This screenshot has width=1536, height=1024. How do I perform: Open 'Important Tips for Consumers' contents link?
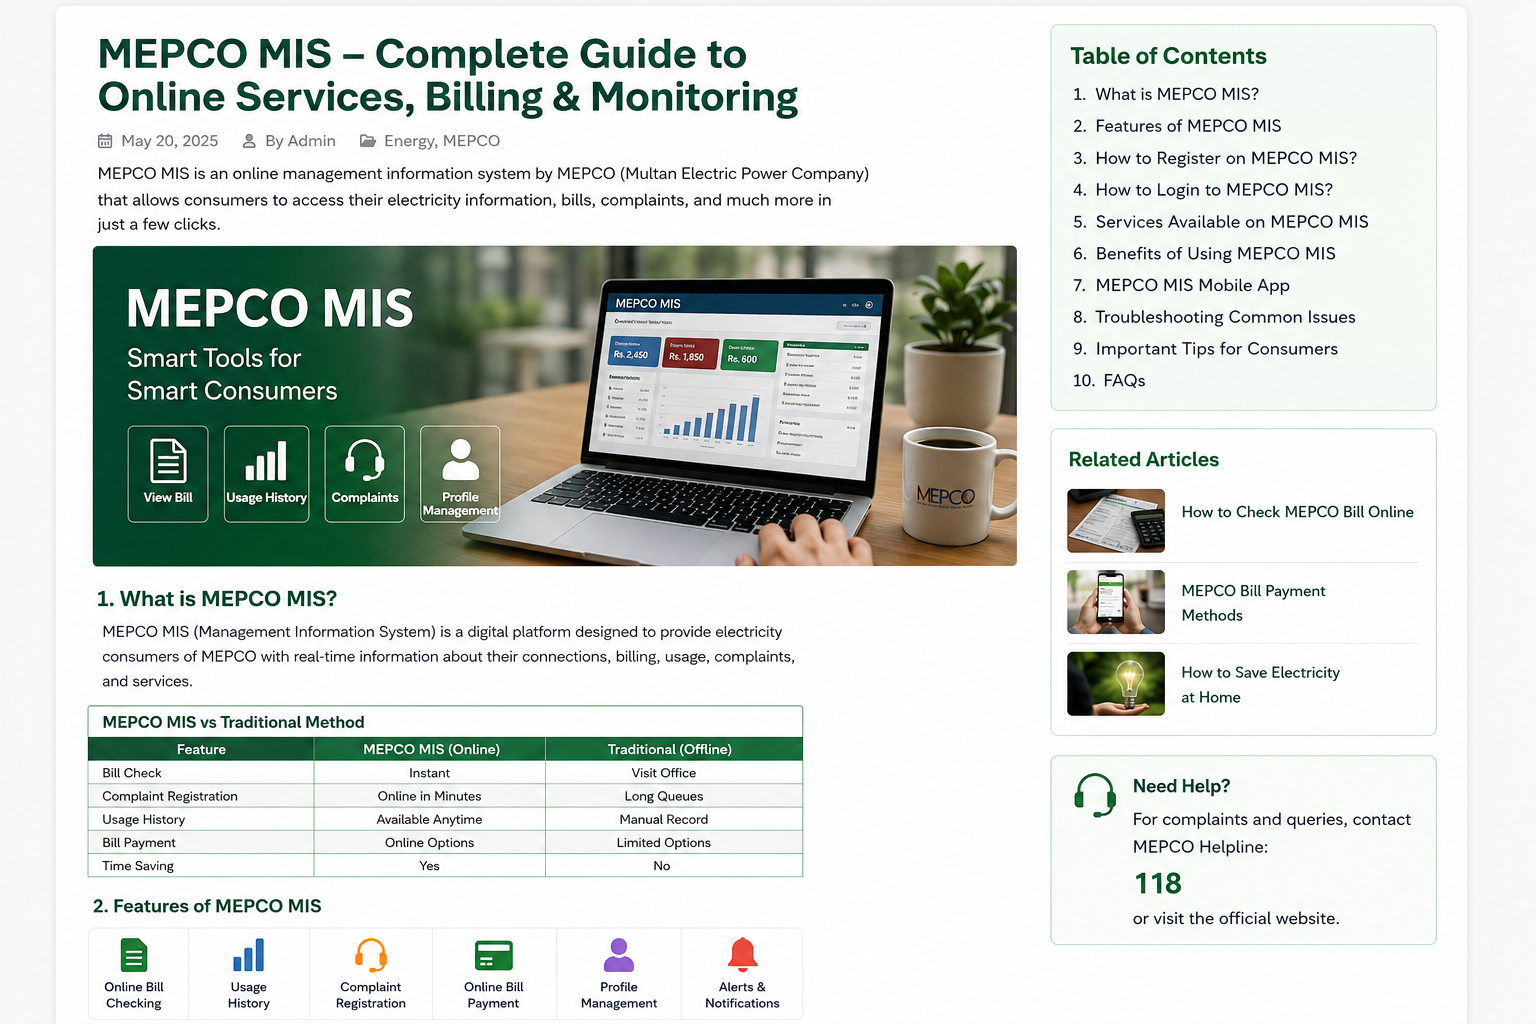click(x=1216, y=349)
